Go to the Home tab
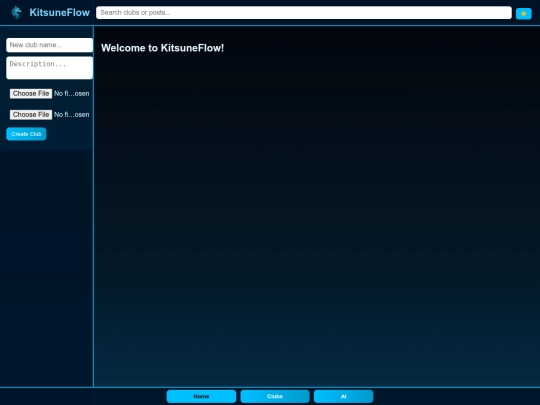 pos(201,396)
